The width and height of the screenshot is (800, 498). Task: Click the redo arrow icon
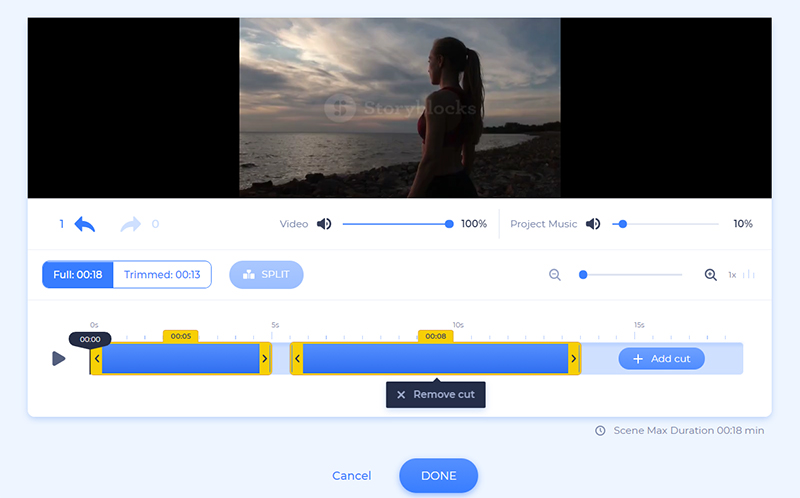[131, 224]
